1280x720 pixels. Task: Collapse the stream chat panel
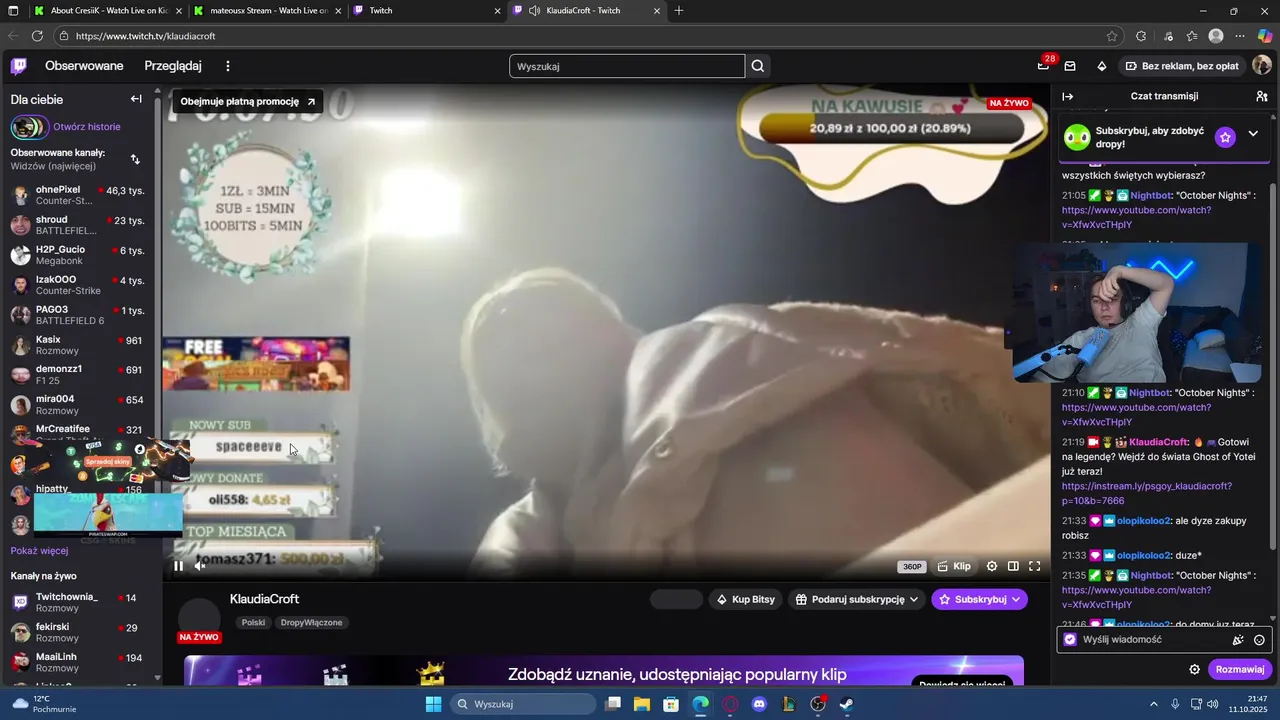(1067, 96)
